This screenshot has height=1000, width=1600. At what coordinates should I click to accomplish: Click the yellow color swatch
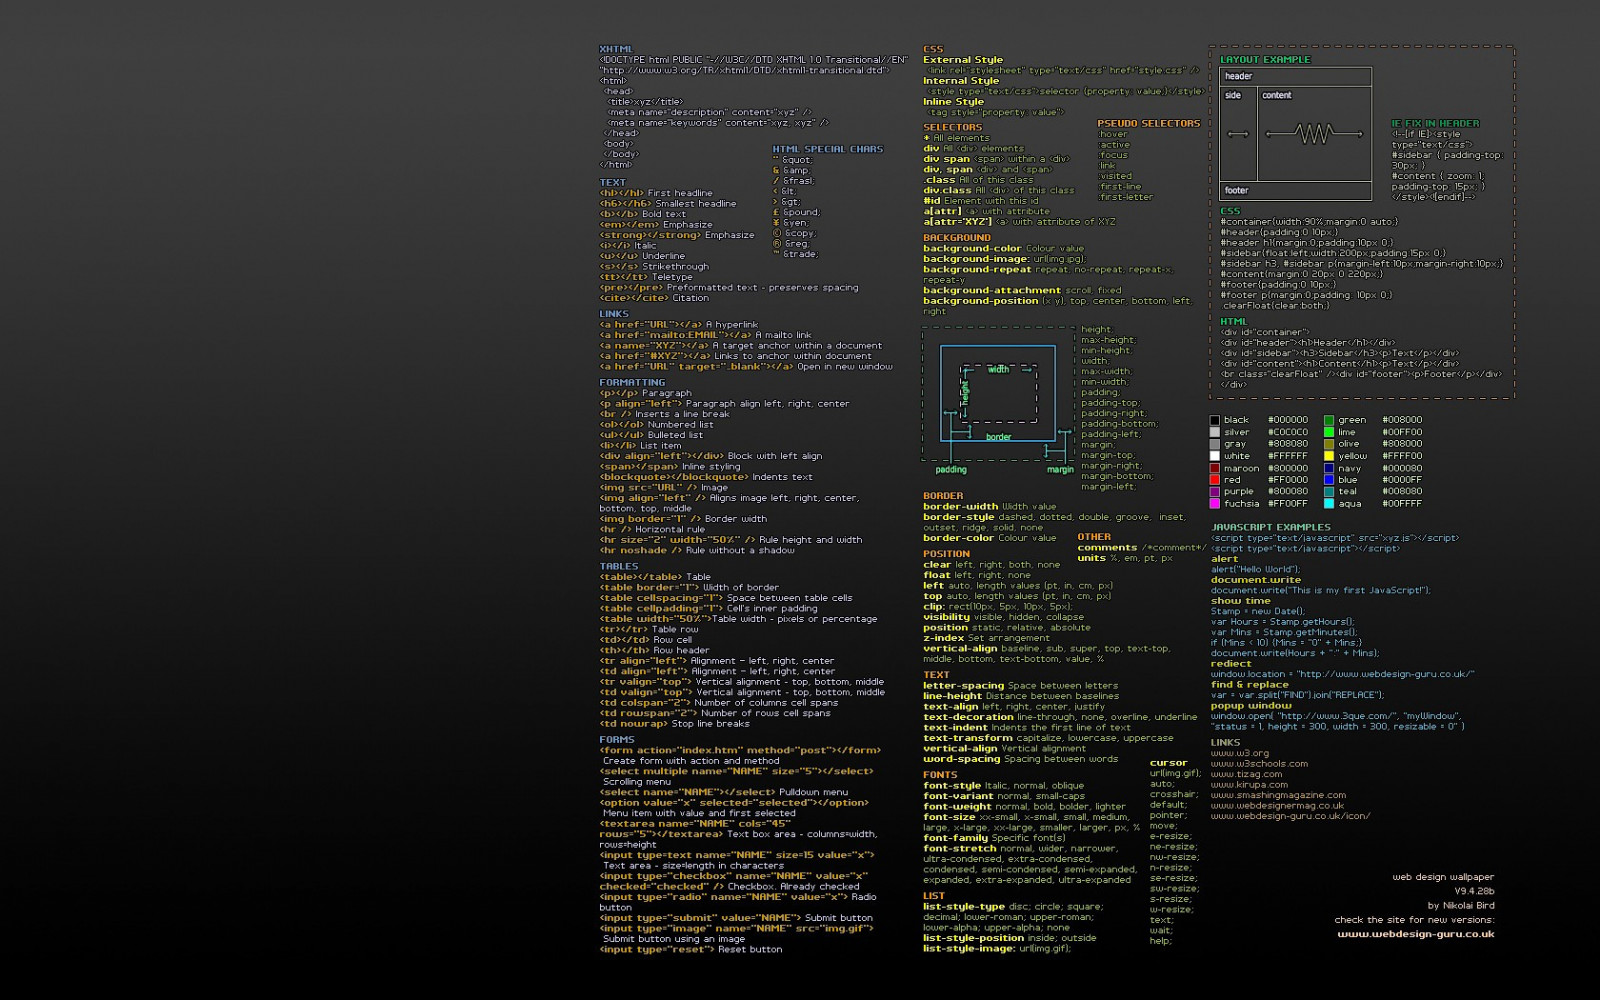(1327, 455)
